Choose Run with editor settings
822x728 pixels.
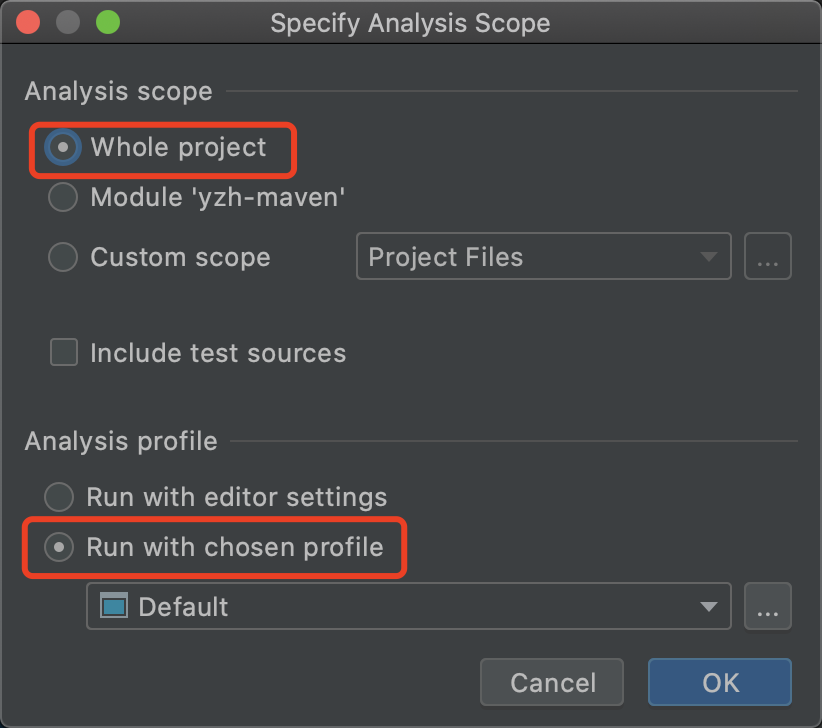click(60, 497)
